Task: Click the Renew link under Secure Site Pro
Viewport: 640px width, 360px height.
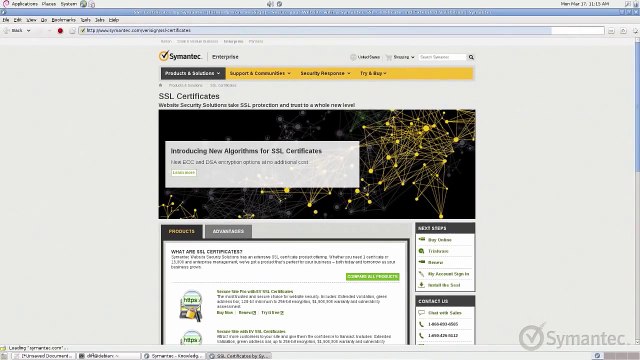Action: (247, 313)
